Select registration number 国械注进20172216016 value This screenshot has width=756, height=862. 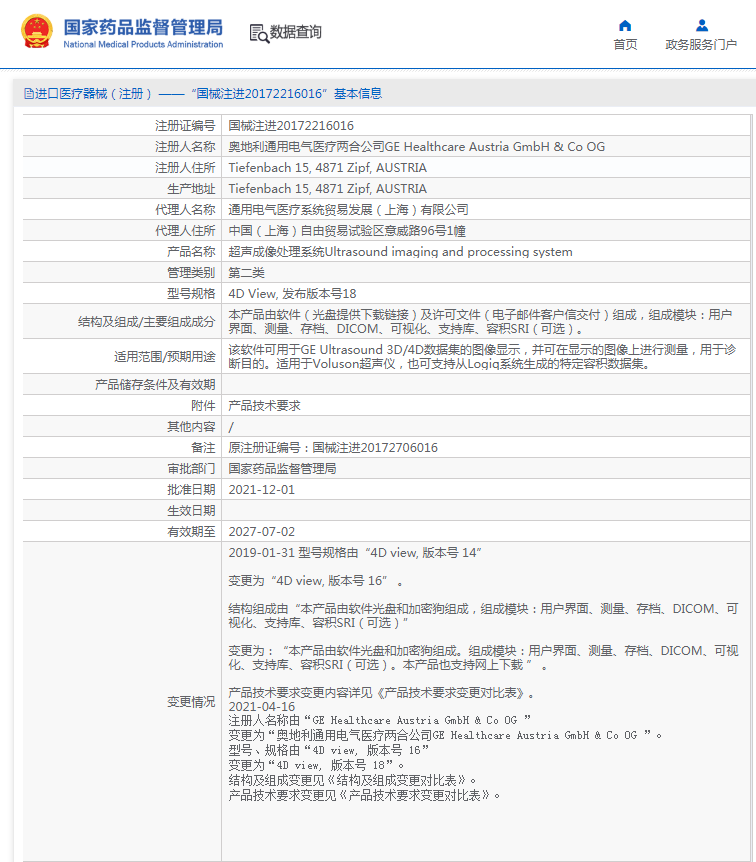(291, 126)
